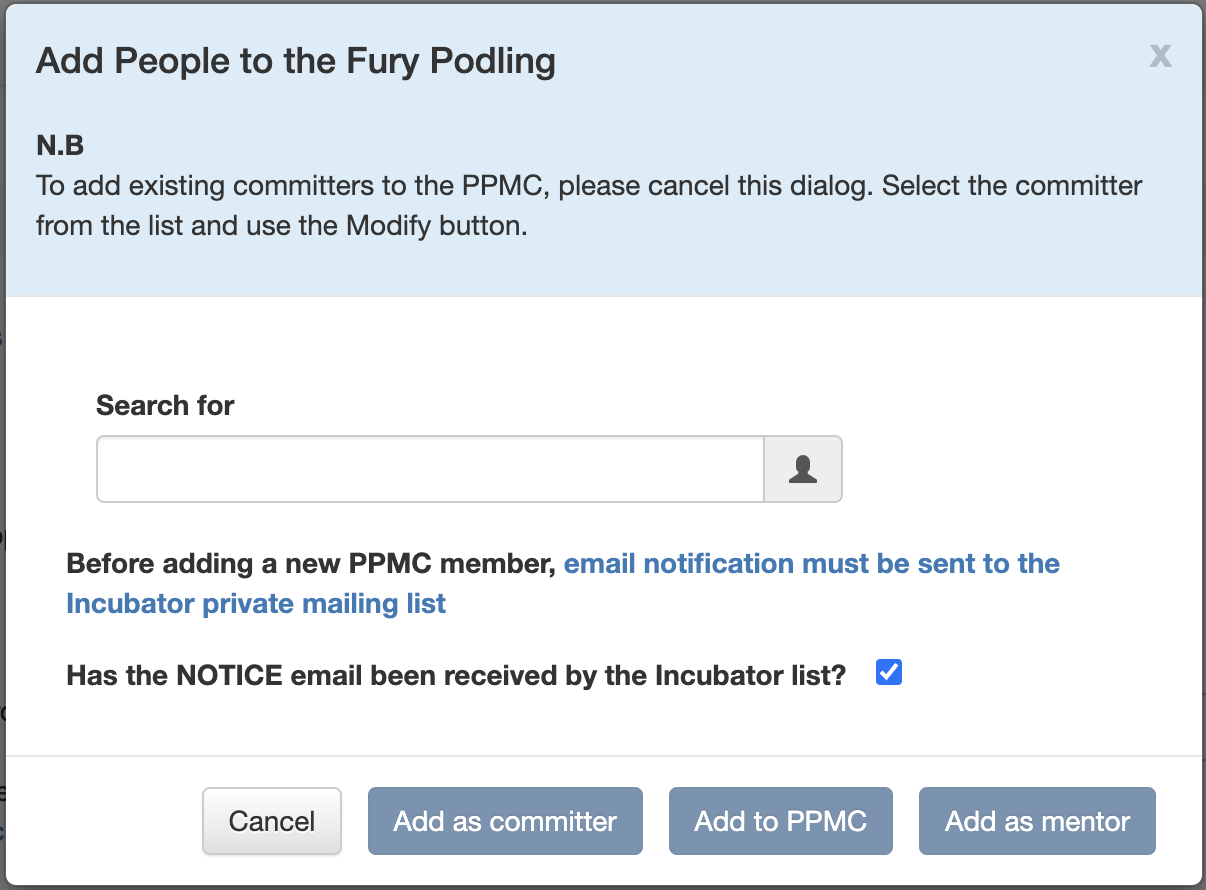Click the bold 'N.B' heading
This screenshot has width=1206, height=890.
60,146
